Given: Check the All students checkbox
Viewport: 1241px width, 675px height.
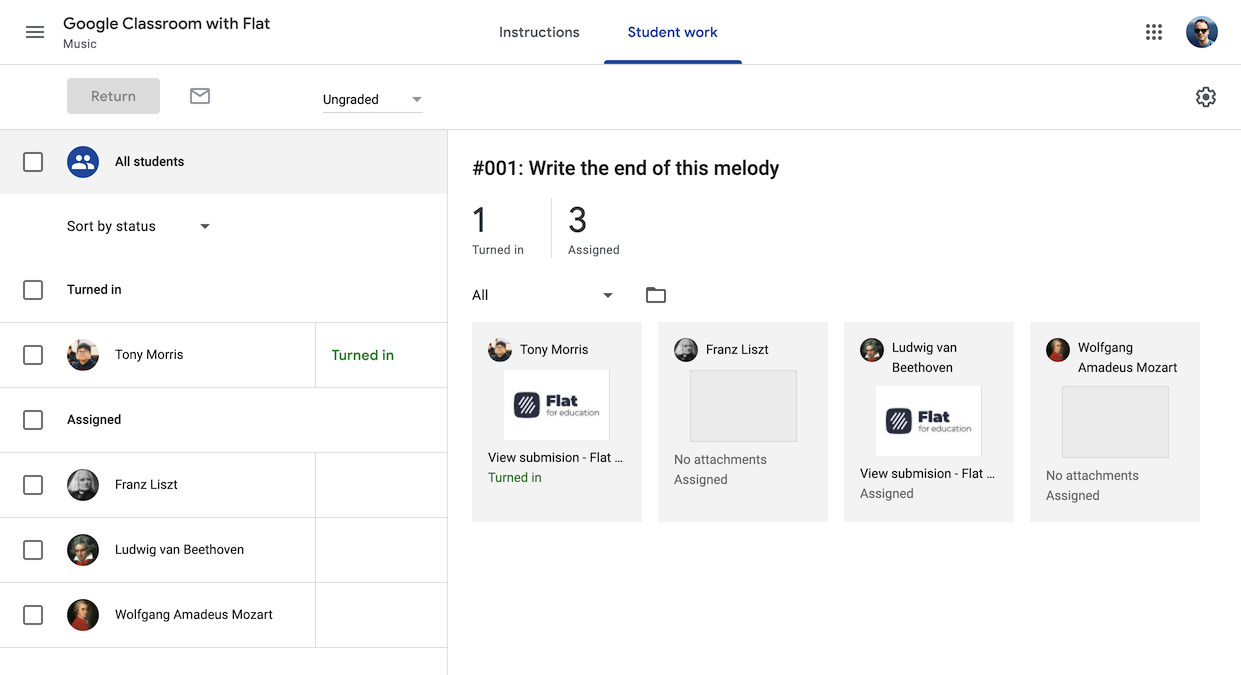Looking at the screenshot, I should (x=33, y=161).
